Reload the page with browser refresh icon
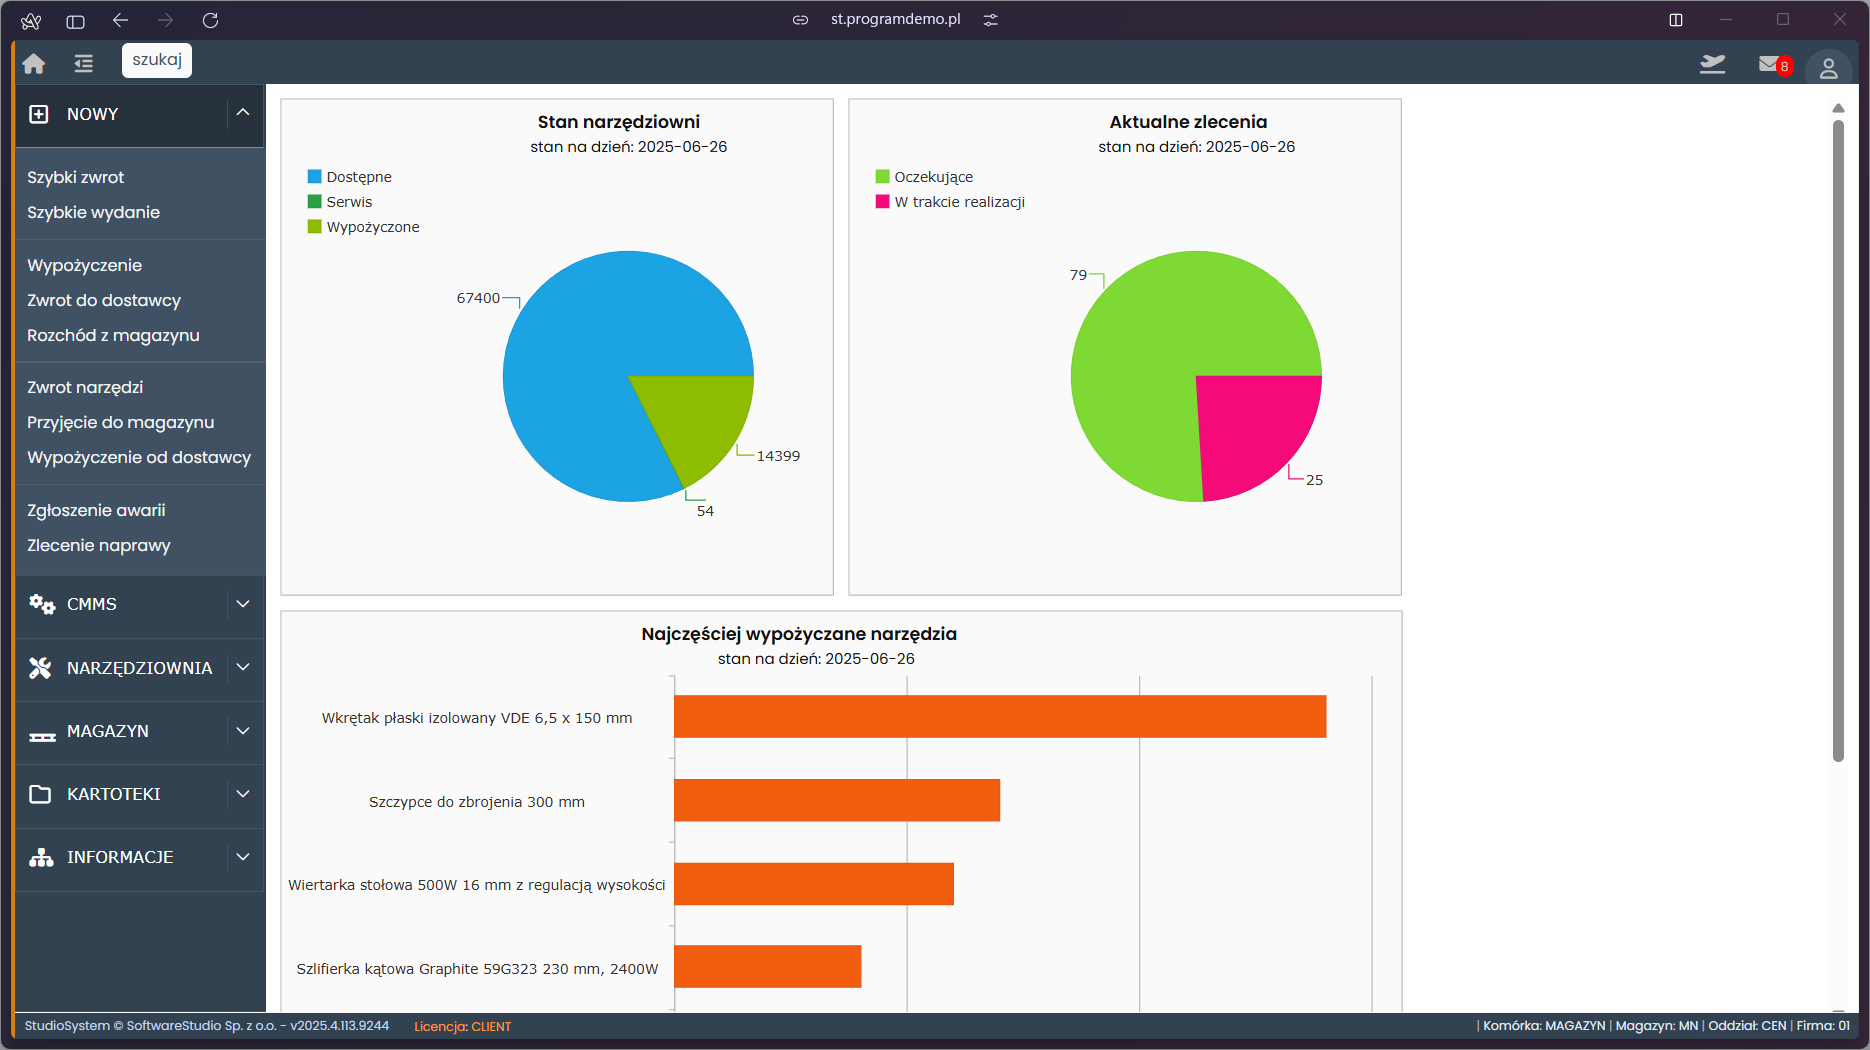The image size is (1870, 1050). point(210,20)
